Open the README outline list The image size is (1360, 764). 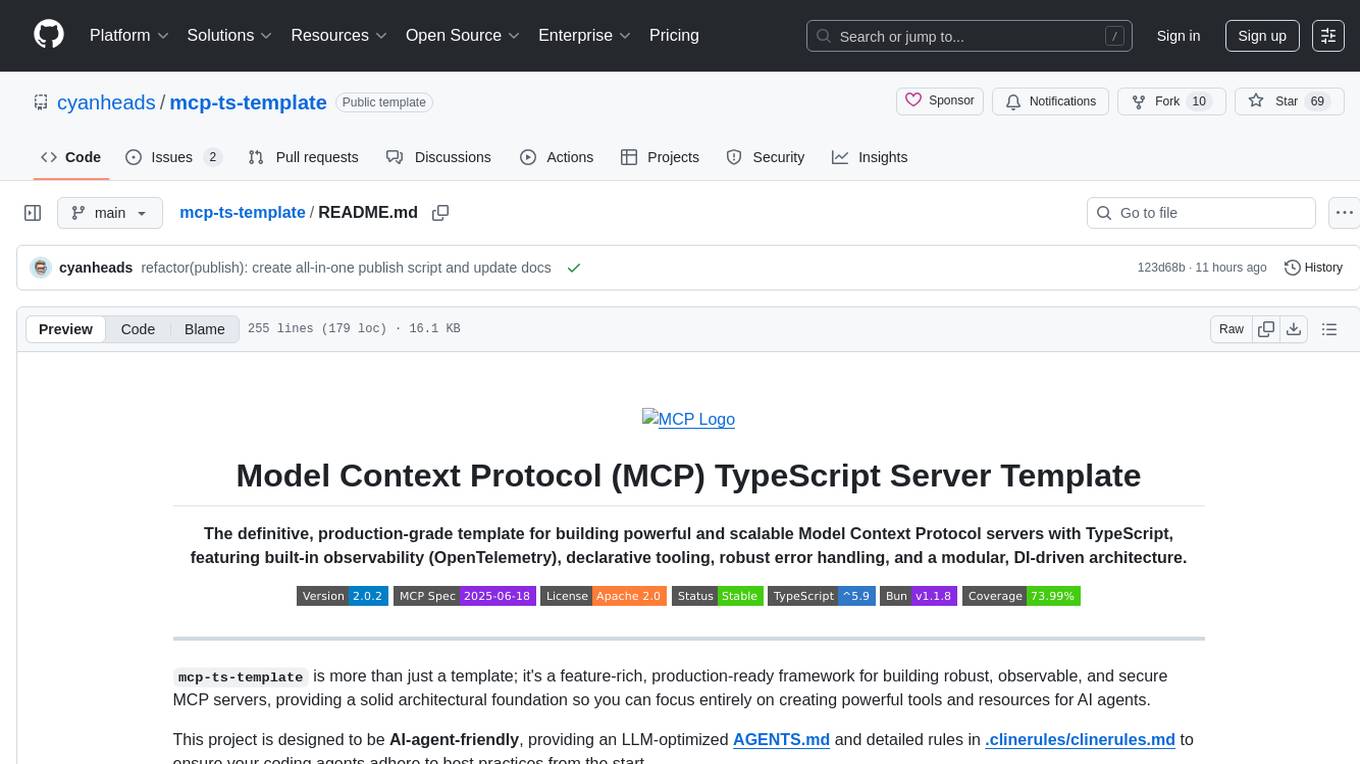pos(1329,329)
